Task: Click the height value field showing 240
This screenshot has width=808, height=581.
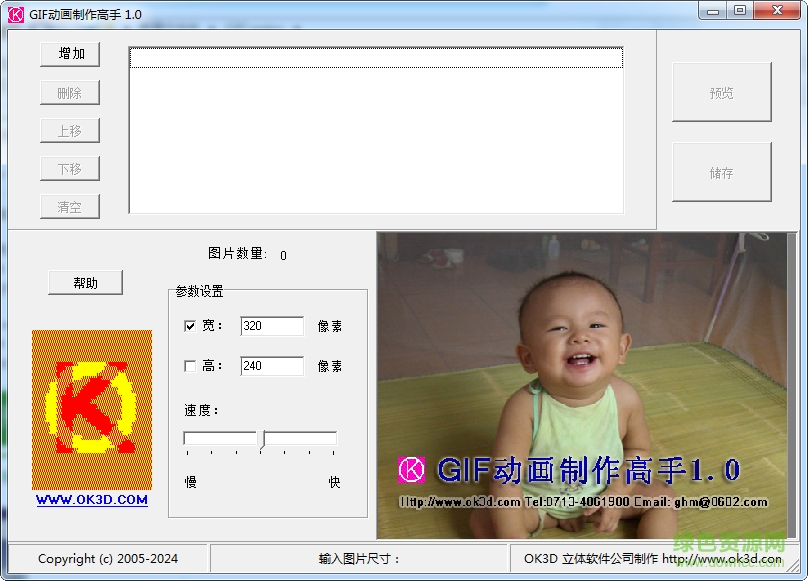Action: click(270, 366)
